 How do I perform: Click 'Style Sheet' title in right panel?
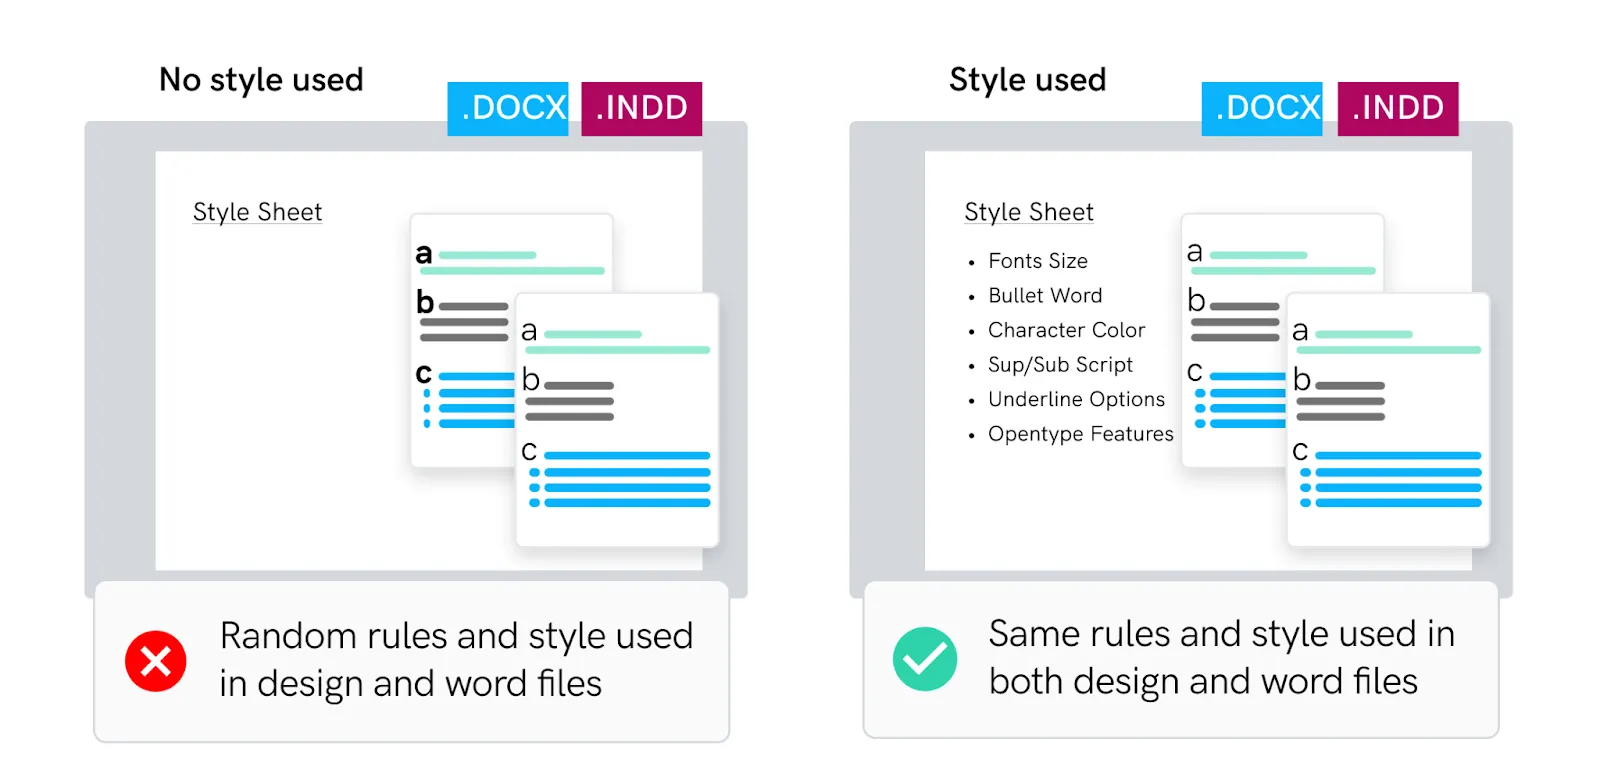point(1029,212)
